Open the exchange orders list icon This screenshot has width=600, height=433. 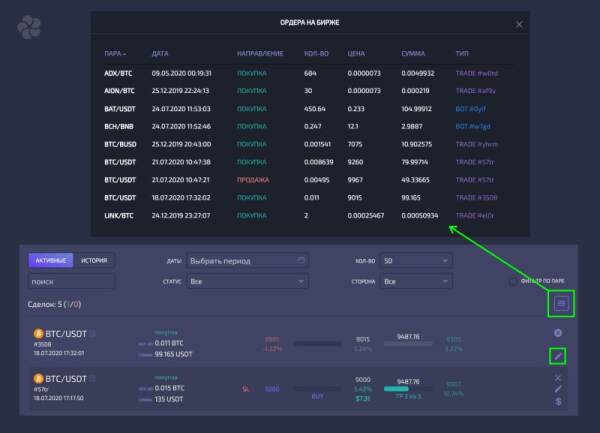point(561,302)
